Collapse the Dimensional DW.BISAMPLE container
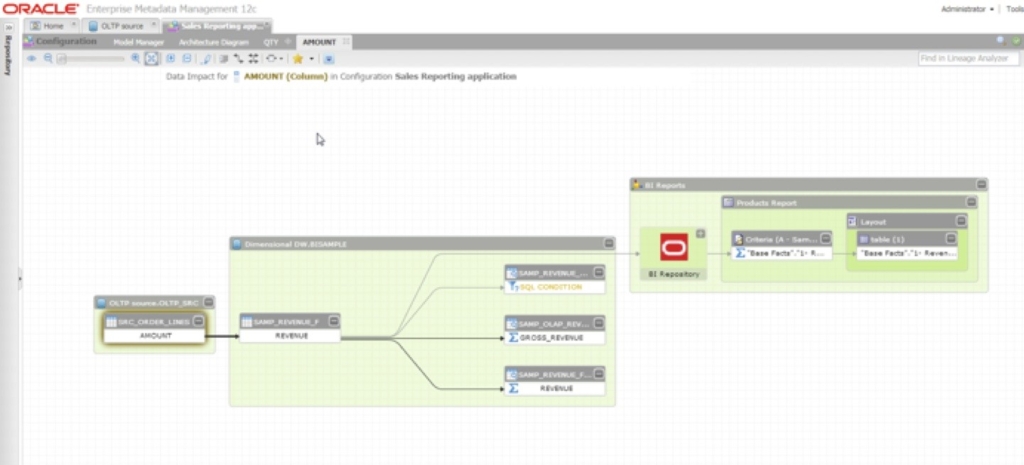 (608, 244)
